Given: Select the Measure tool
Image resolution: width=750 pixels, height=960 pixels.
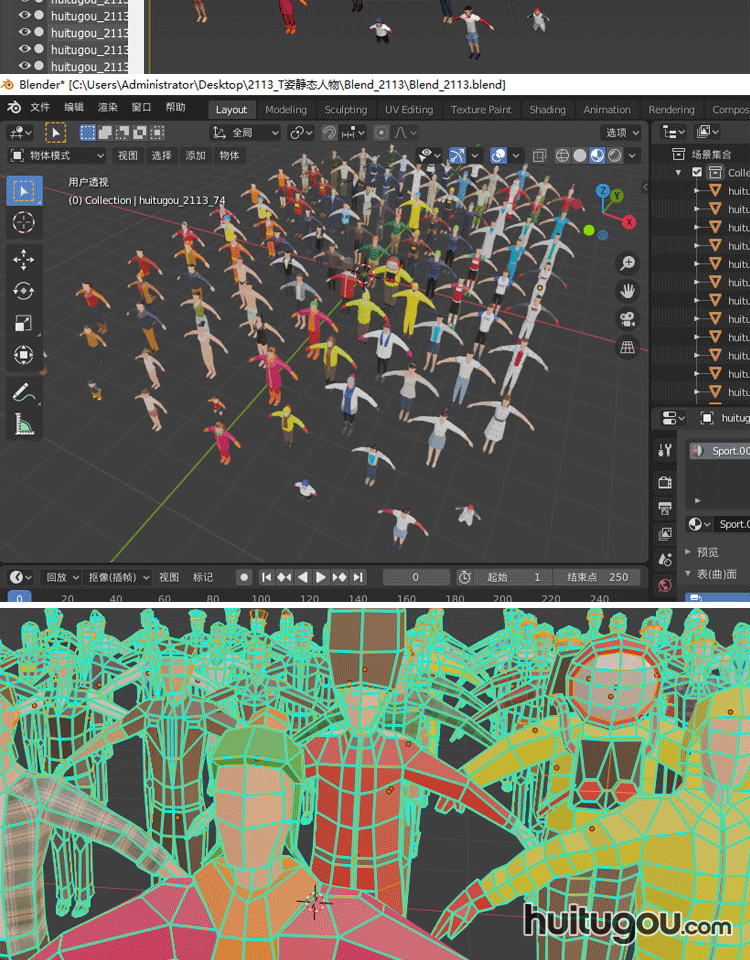Looking at the screenshot, I should [x=24, y=425].
